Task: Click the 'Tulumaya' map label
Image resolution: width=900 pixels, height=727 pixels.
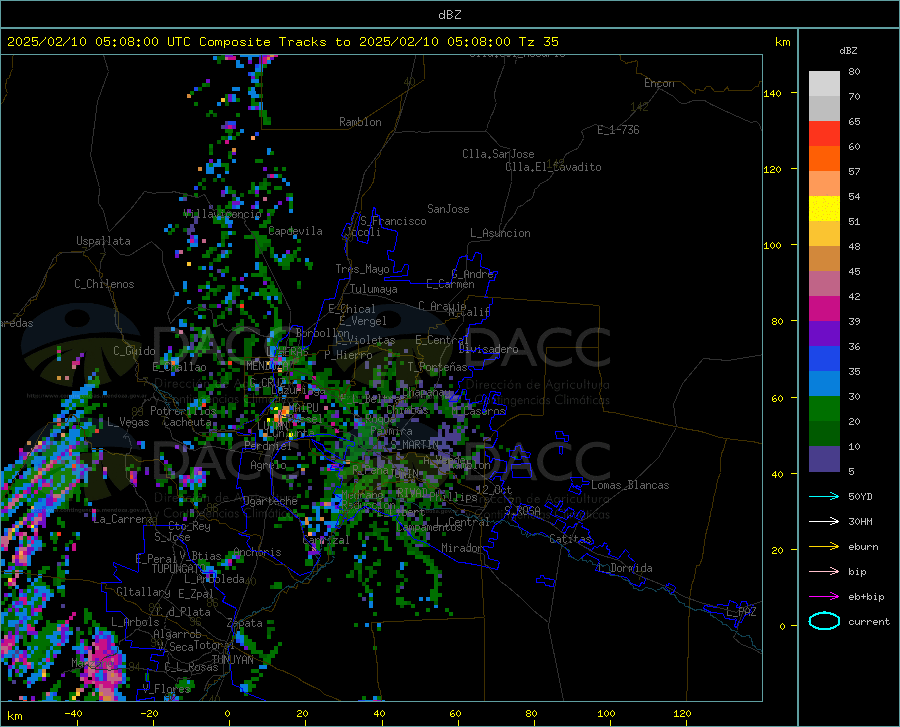Action: 373,289
